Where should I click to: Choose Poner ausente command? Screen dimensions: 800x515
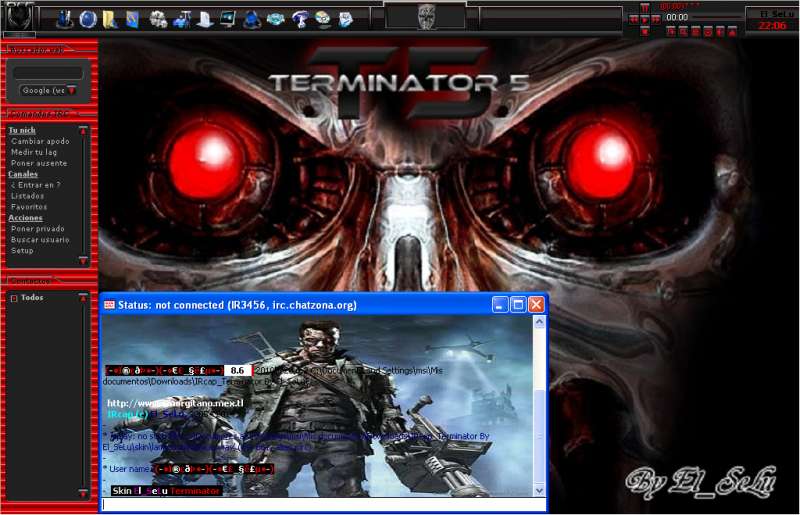[39, 163]
